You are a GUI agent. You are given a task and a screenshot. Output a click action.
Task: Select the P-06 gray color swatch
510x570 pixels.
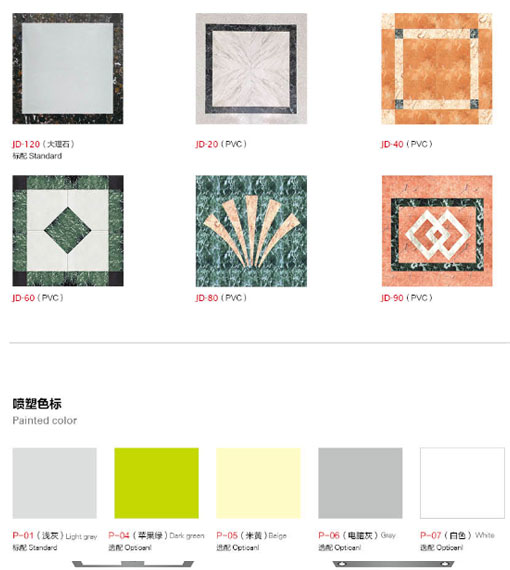pyautogui.click(x=360, y=483)
